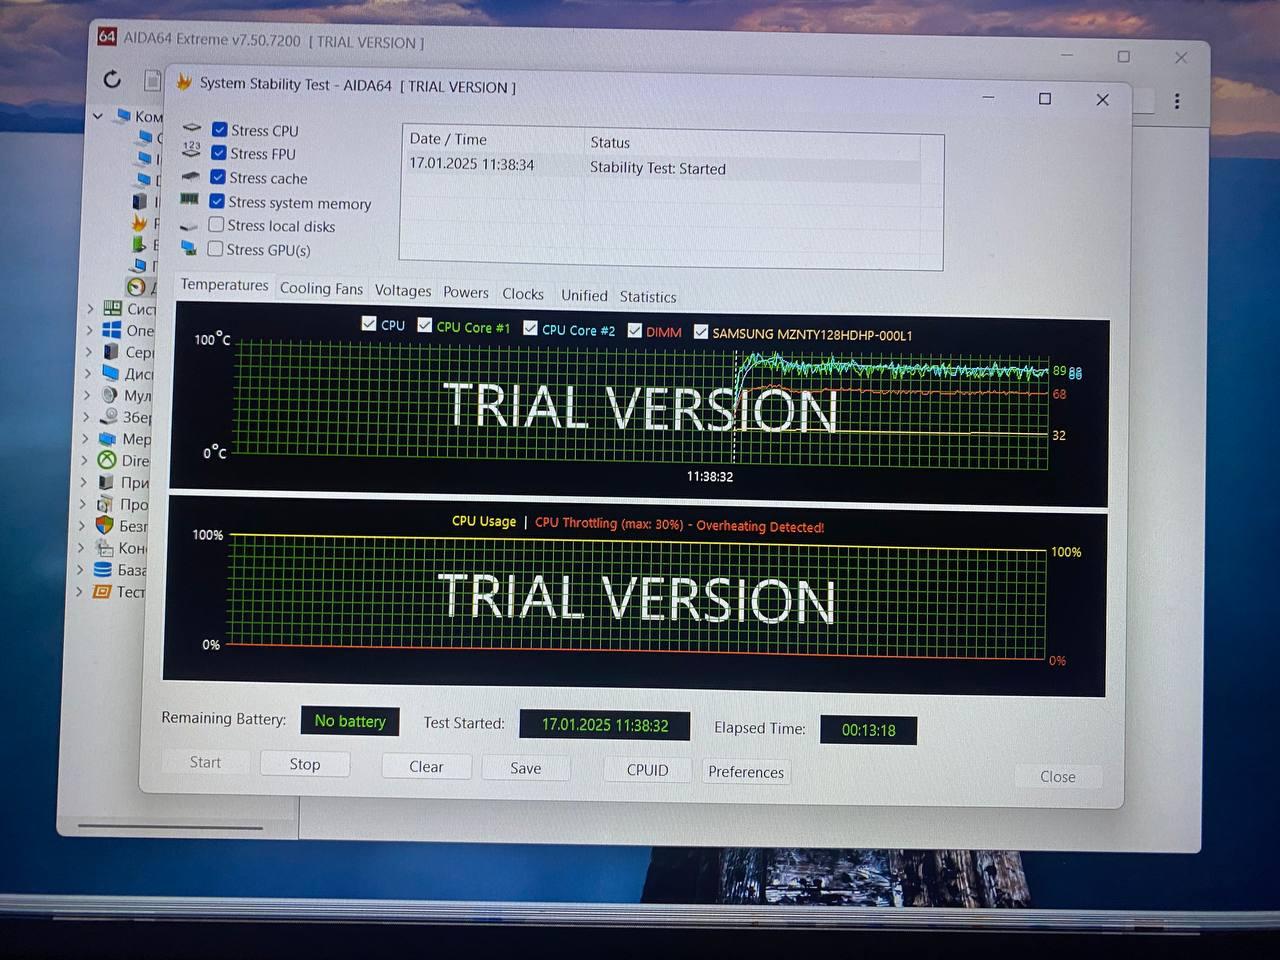The width and height of the screenshot is (1280, 960).
Task: Expand the Сист tree node chevron
Action: tap(90, 308)
